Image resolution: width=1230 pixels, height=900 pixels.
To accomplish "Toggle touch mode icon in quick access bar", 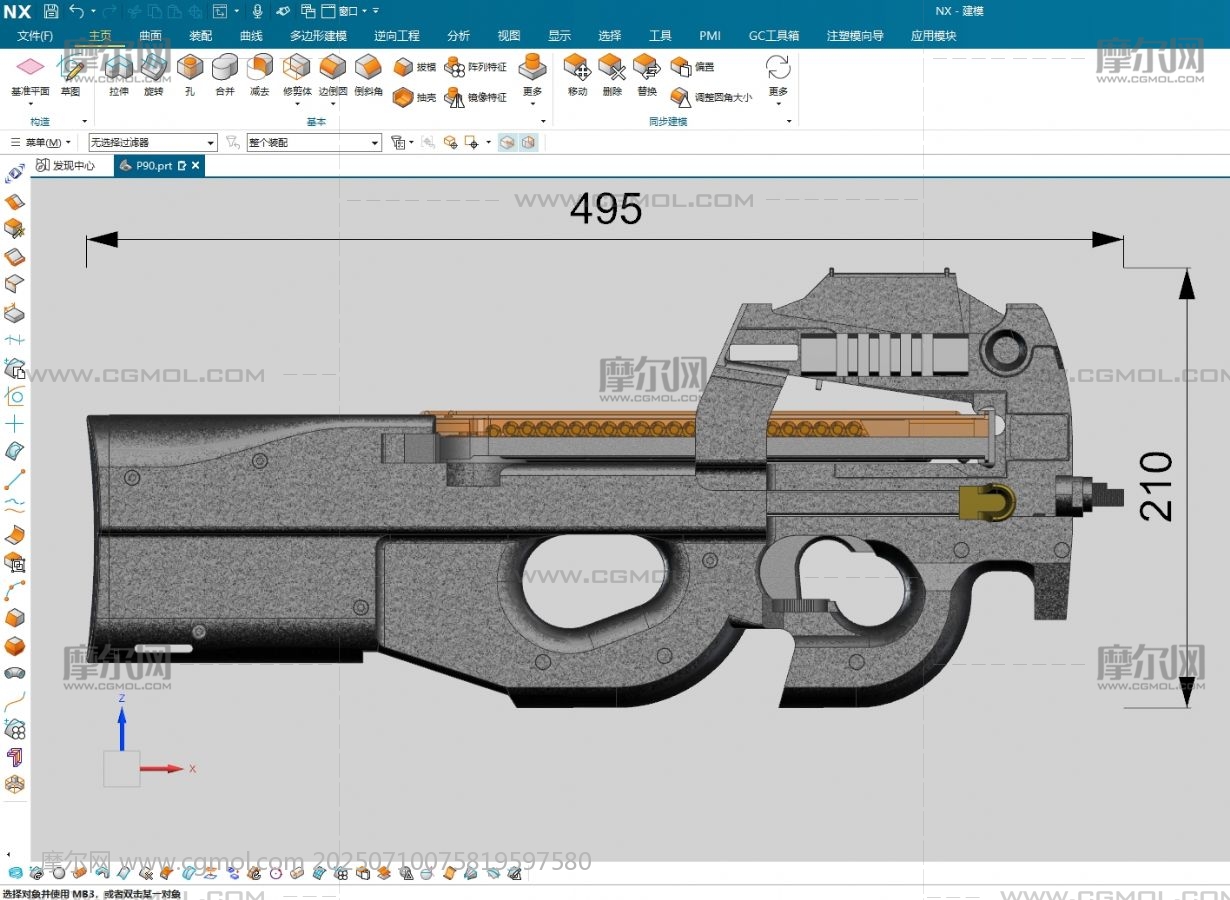I will point(284,11).
